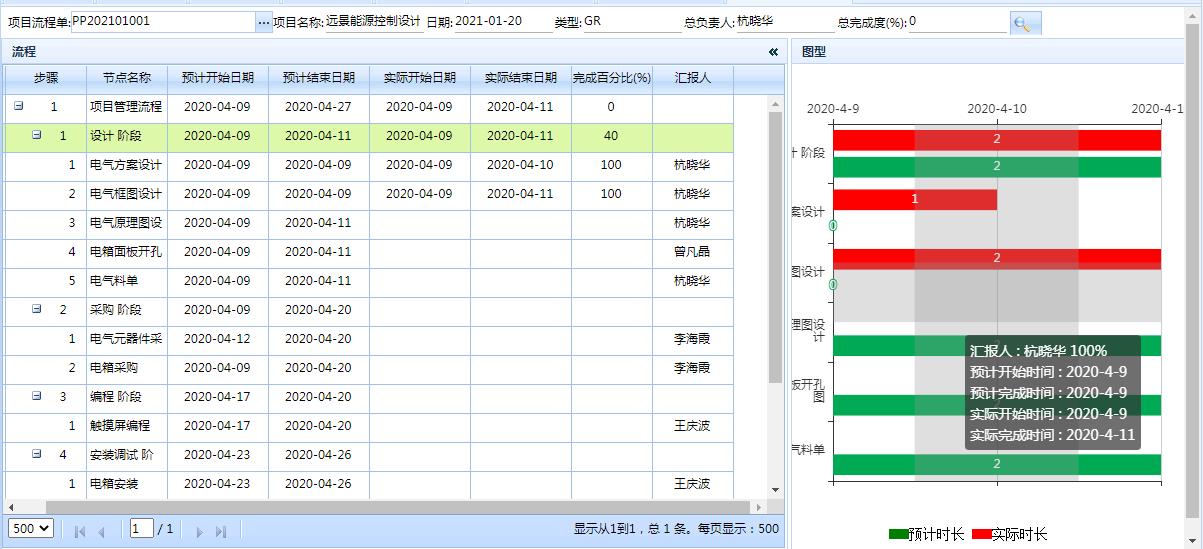Collapse the 项目管理流程 root node
This screenshot has width=1203, height=549.
coord(19,106)
